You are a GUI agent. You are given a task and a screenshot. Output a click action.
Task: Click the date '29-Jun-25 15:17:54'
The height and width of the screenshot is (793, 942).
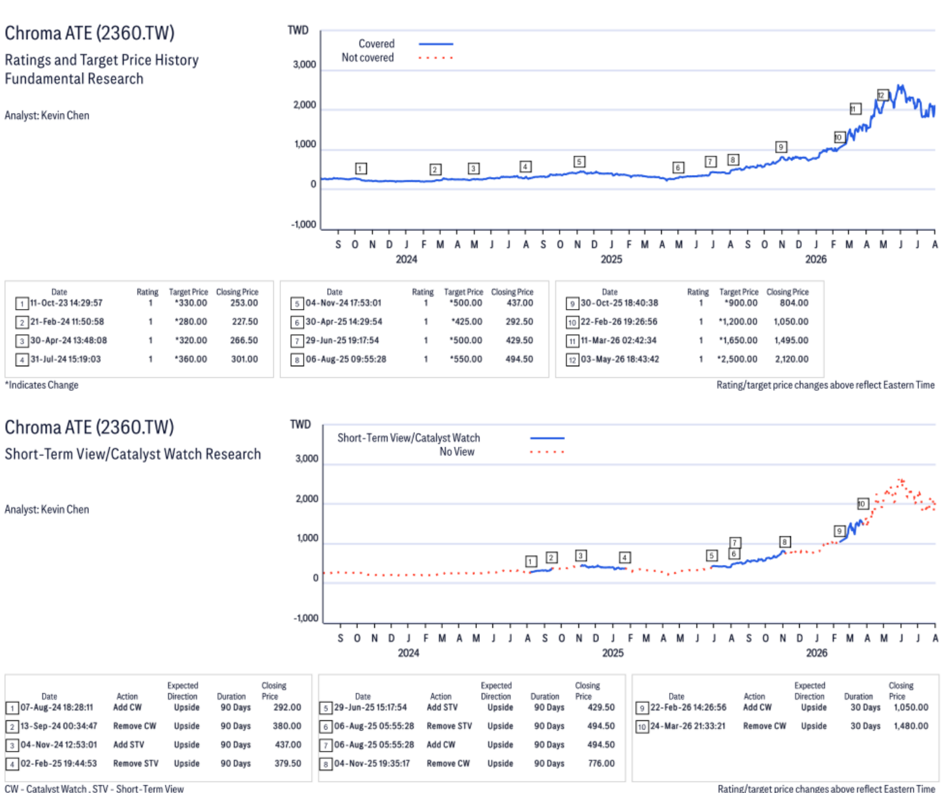point(371,707)
